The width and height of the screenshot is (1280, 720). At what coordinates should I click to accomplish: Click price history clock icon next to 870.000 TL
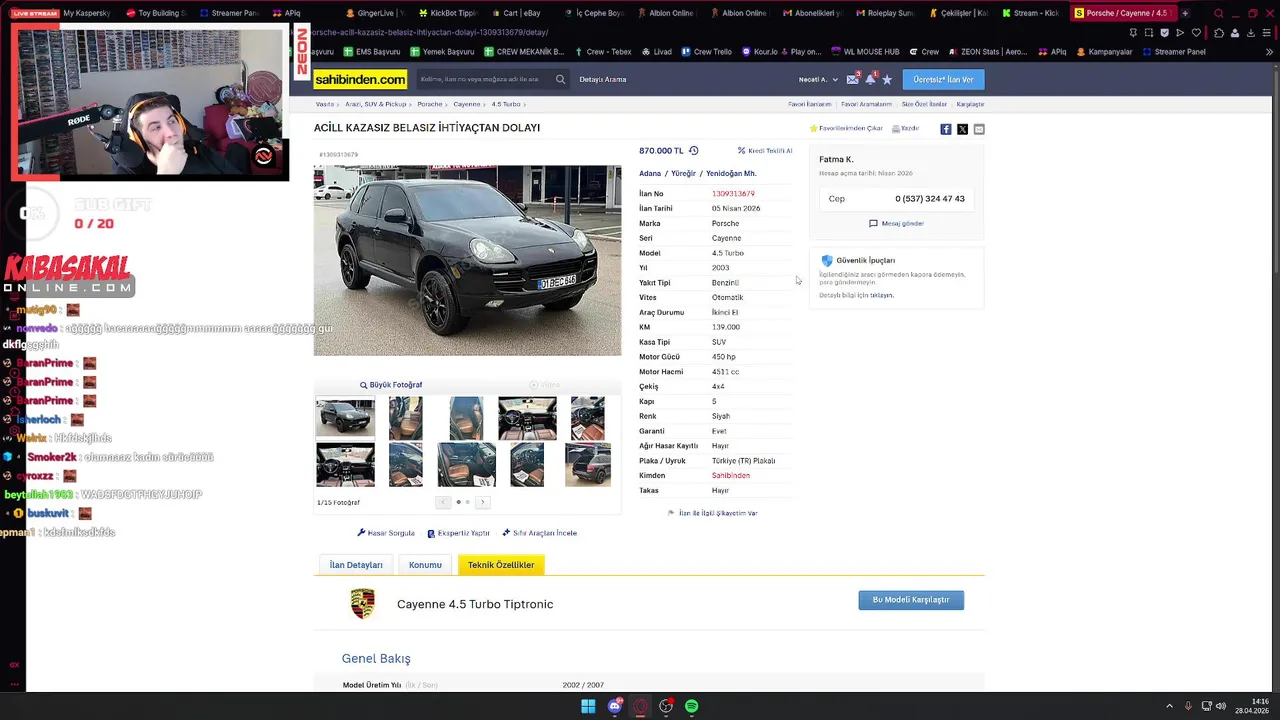point(693,150)
